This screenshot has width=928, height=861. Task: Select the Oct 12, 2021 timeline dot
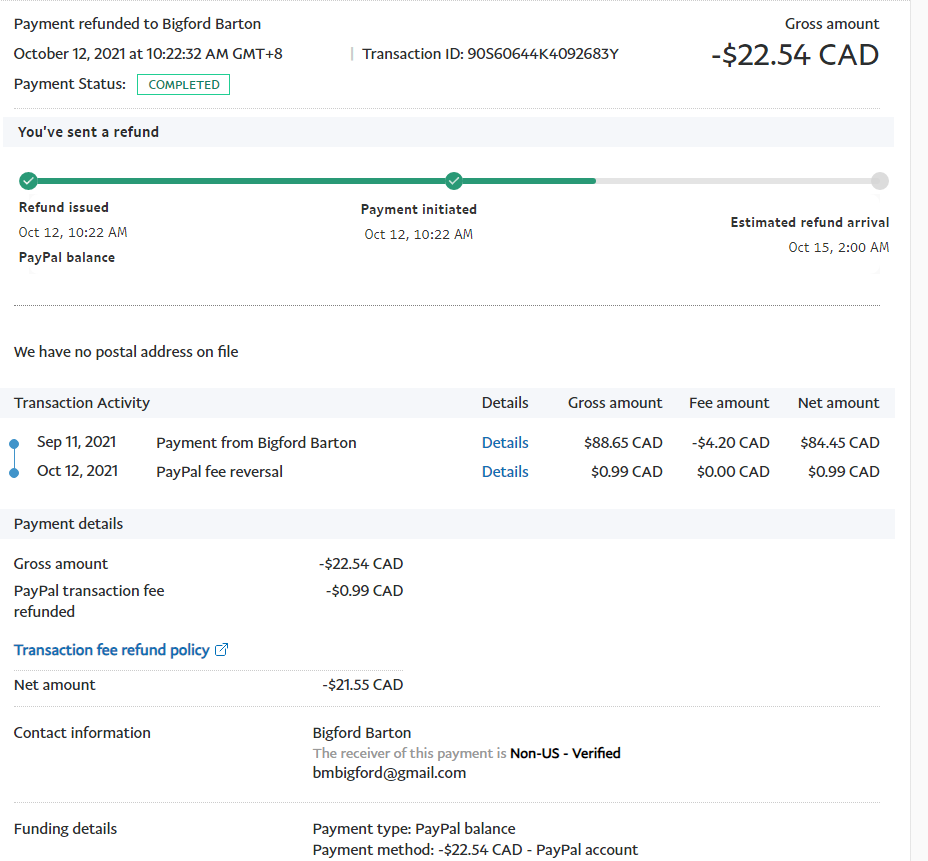(x=14, y=472)
